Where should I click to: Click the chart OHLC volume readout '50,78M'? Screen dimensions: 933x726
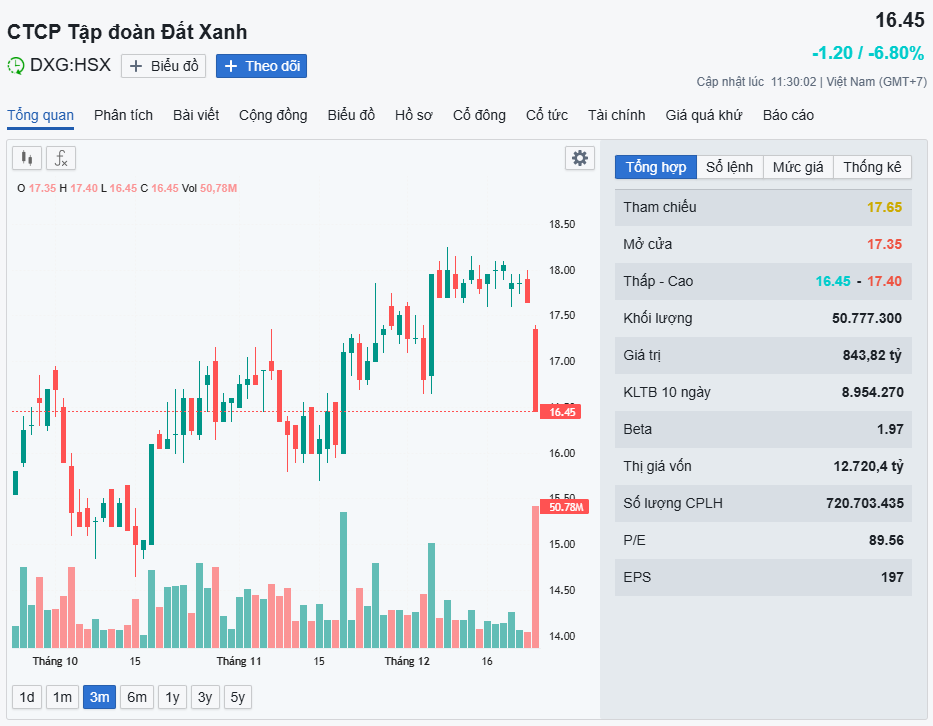(x=218, y=189)
